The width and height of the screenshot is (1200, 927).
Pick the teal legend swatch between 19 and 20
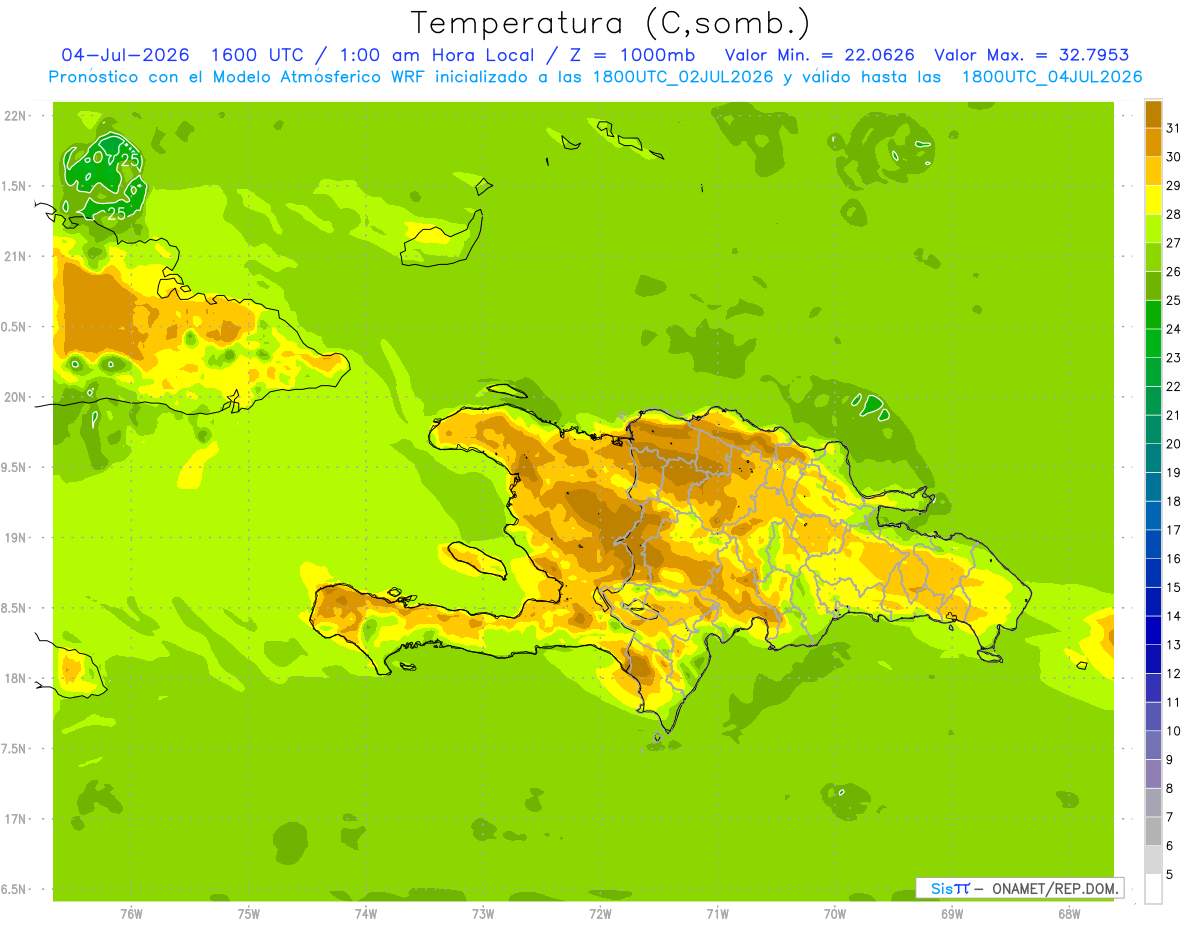[x=1153, y=458]
